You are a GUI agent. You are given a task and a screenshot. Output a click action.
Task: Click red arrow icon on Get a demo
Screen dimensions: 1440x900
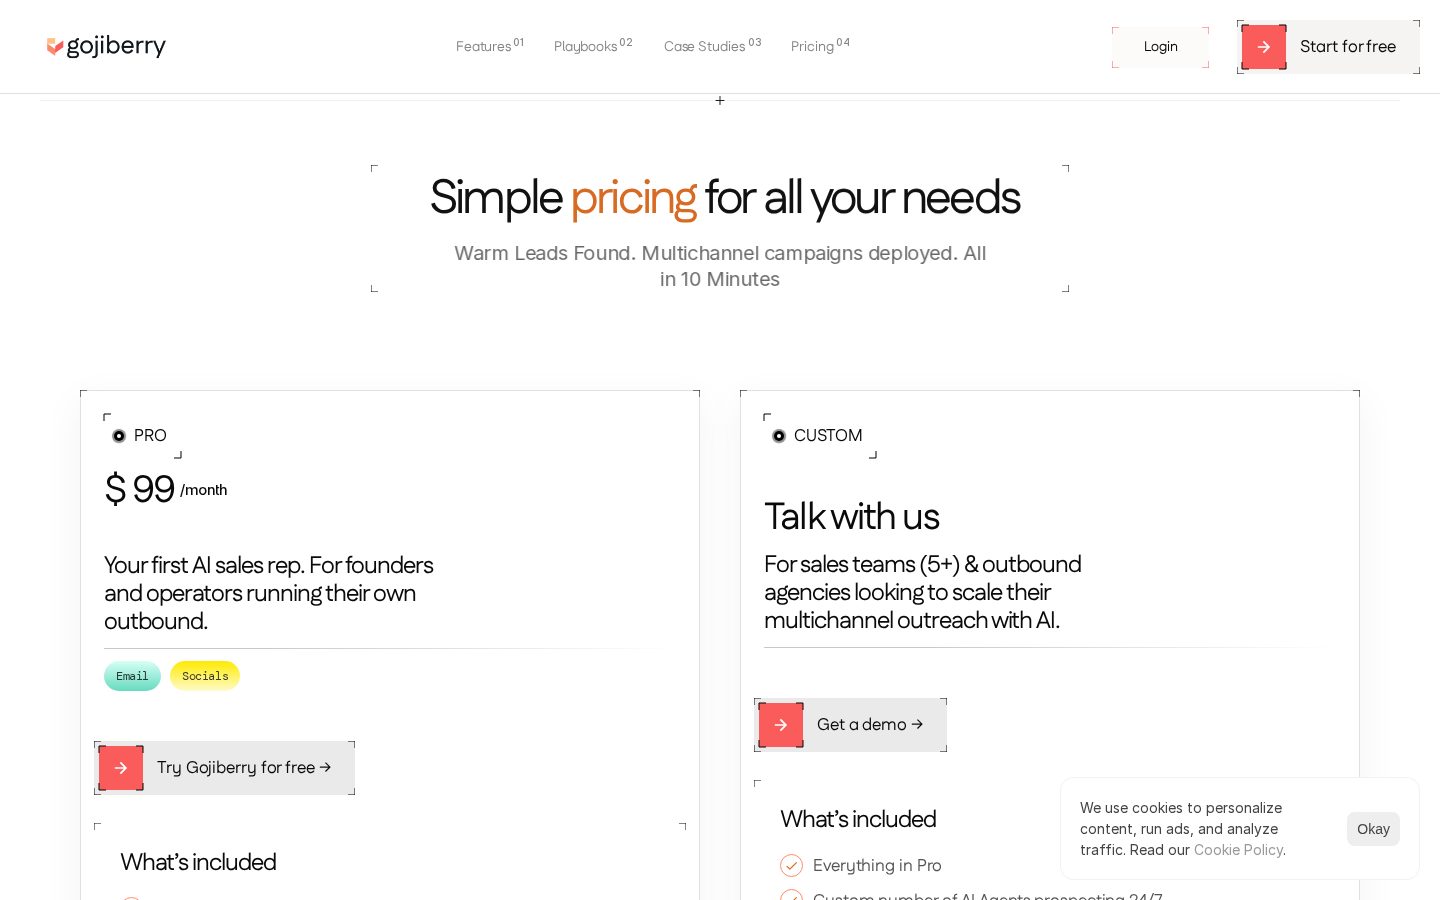[781, 725]
